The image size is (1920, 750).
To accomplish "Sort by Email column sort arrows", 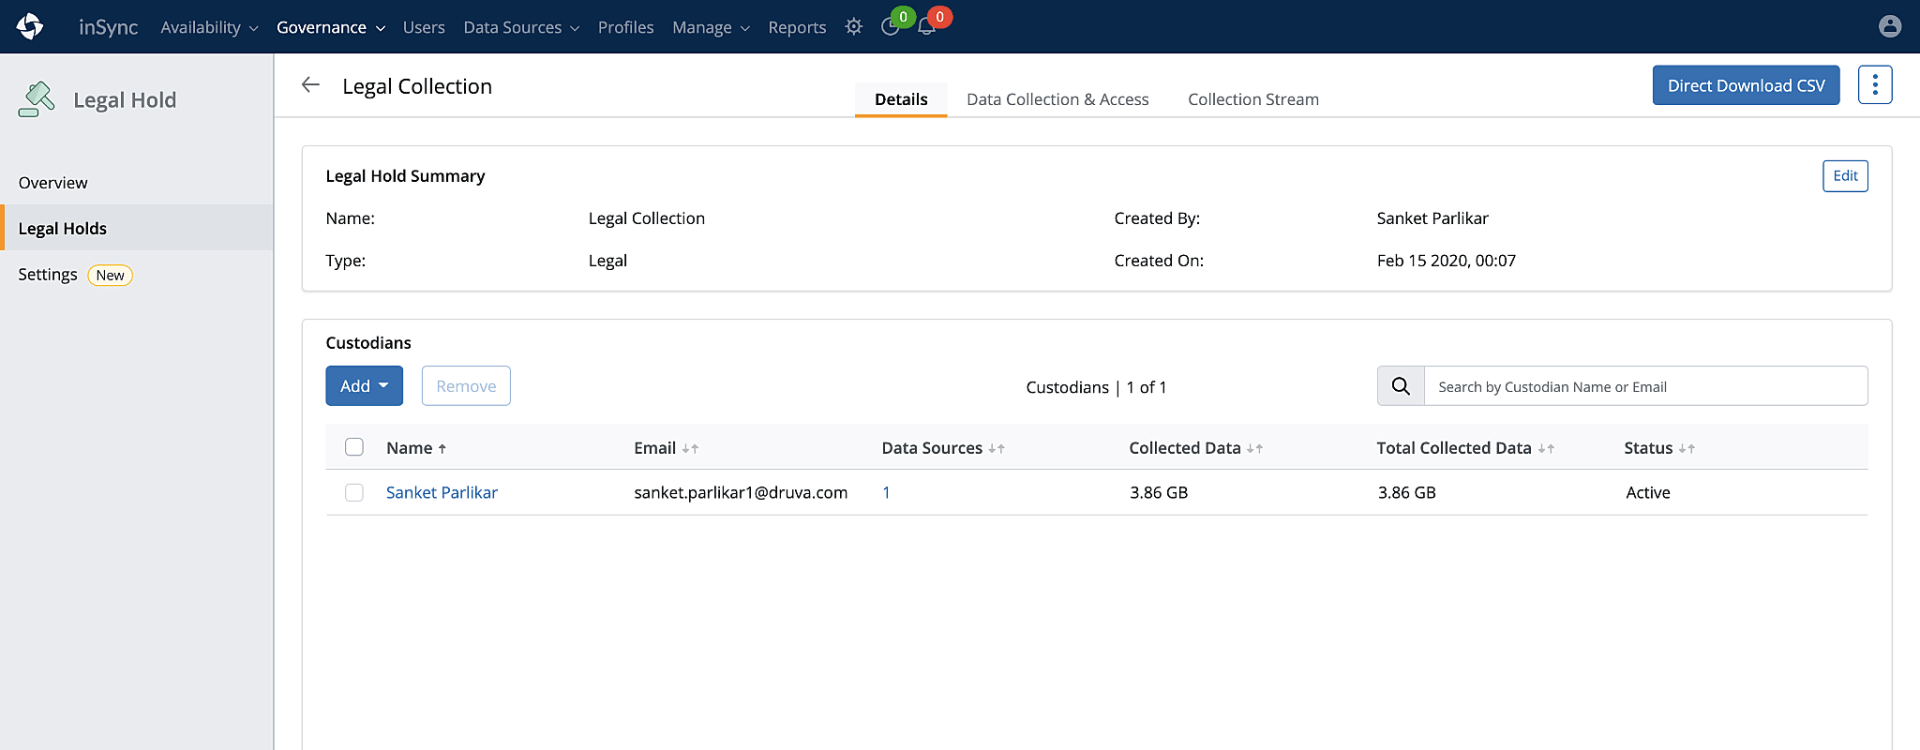I will click(x=690, y=449).
